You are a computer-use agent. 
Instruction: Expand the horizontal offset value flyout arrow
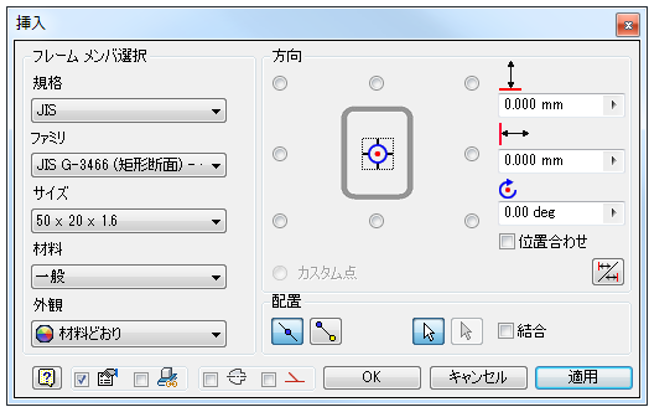coord(614,160)
